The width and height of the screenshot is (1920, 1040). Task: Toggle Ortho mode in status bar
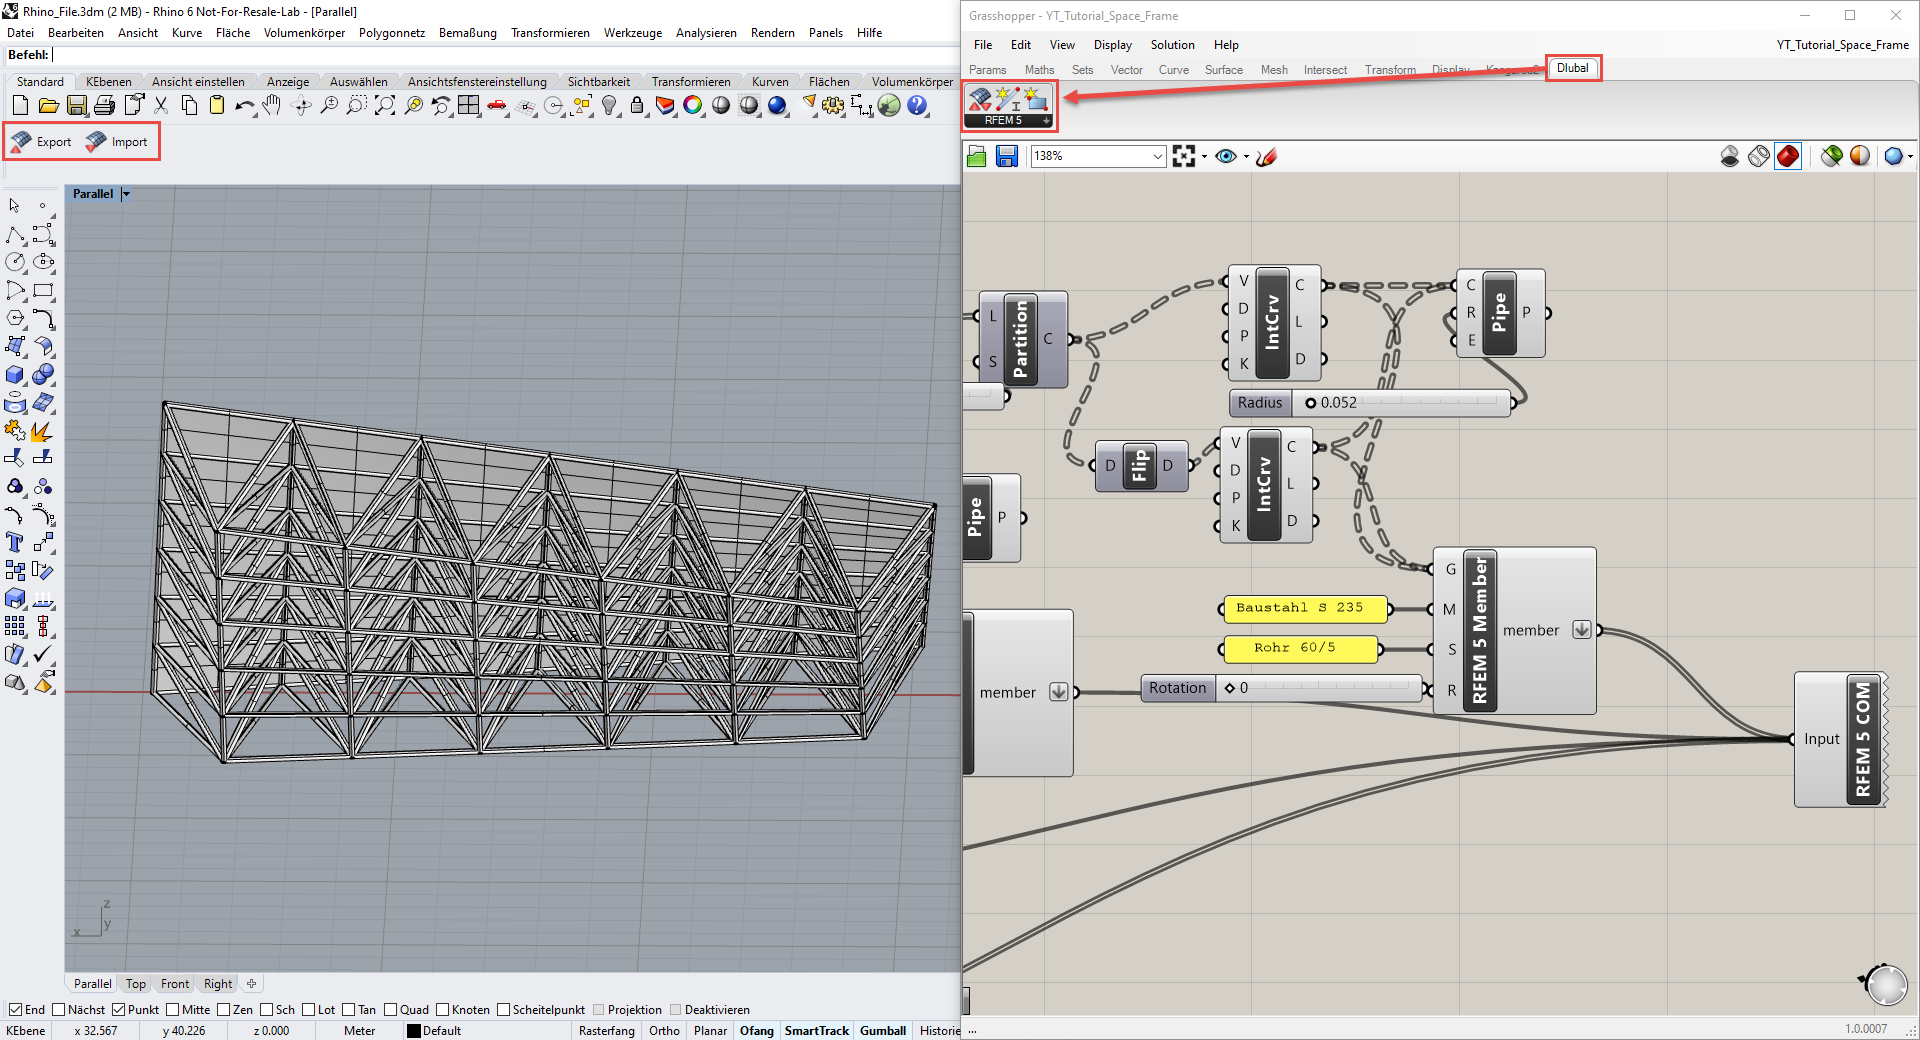(x=664, y=1031)
